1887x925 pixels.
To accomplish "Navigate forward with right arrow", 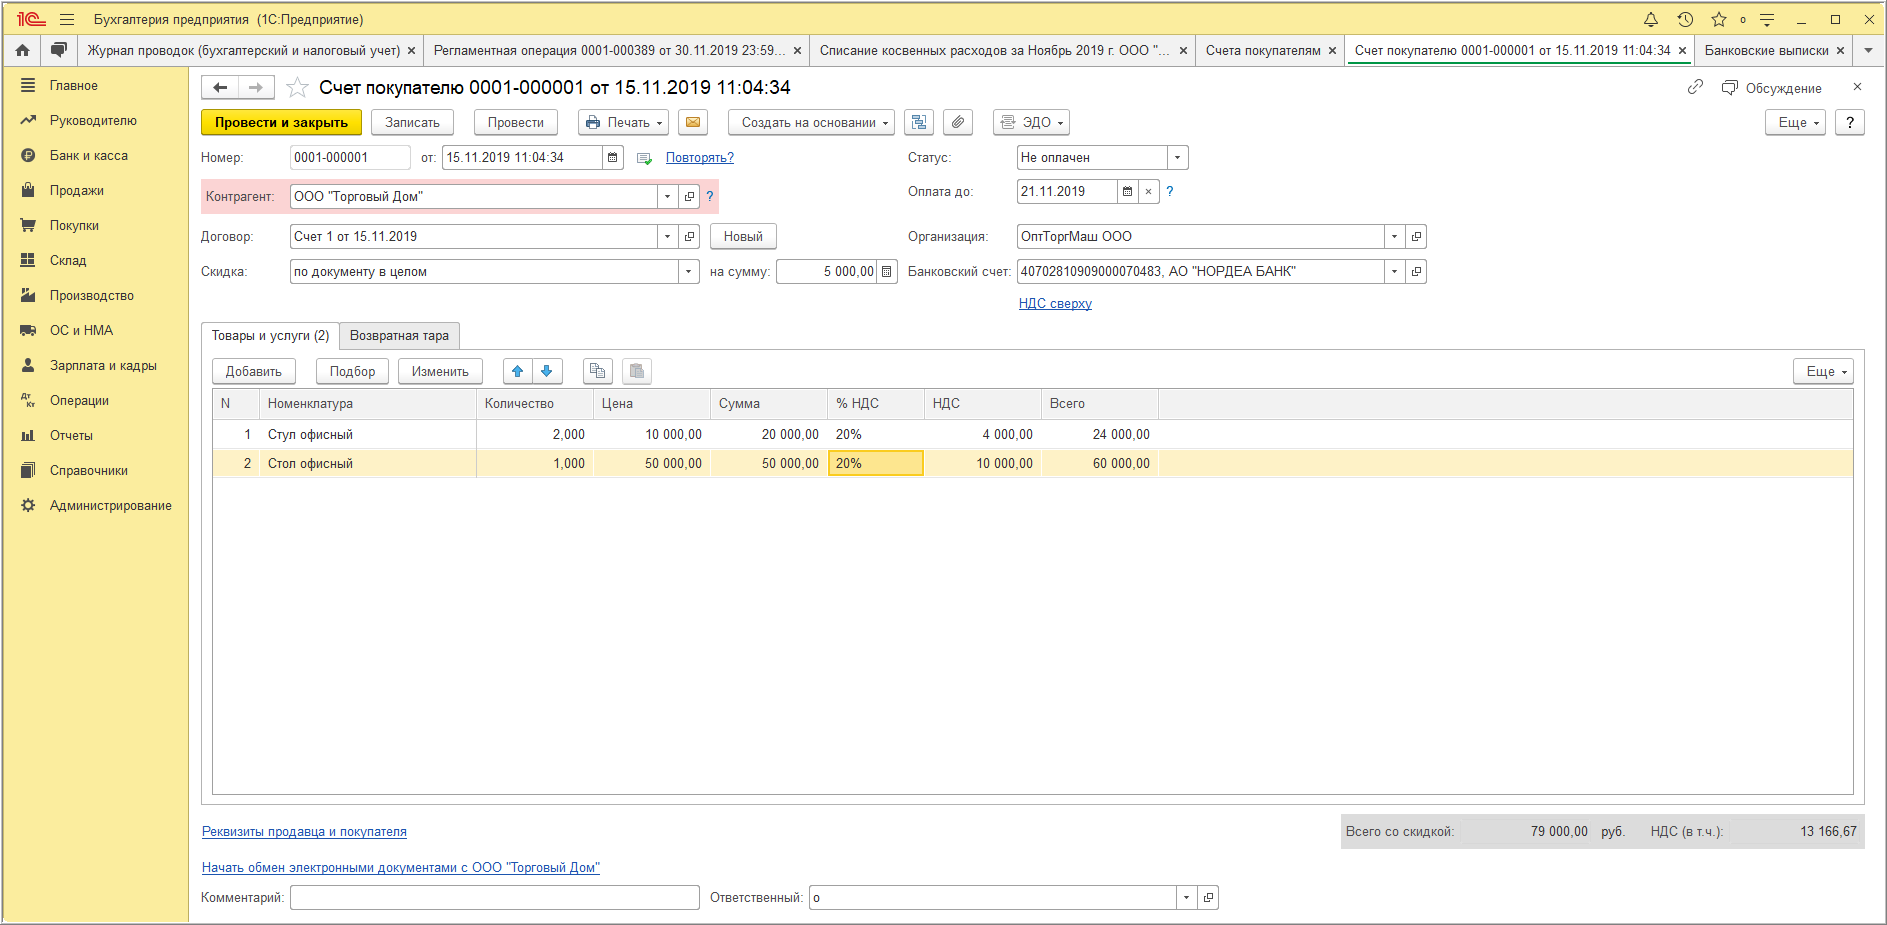I will (256, 88).
